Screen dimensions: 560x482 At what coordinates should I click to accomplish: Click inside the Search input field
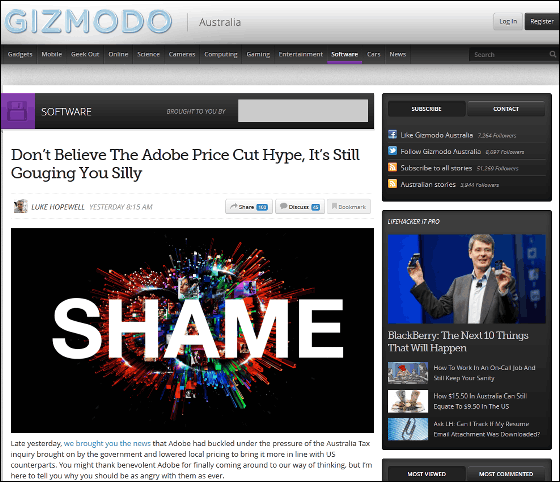point(509,54)
